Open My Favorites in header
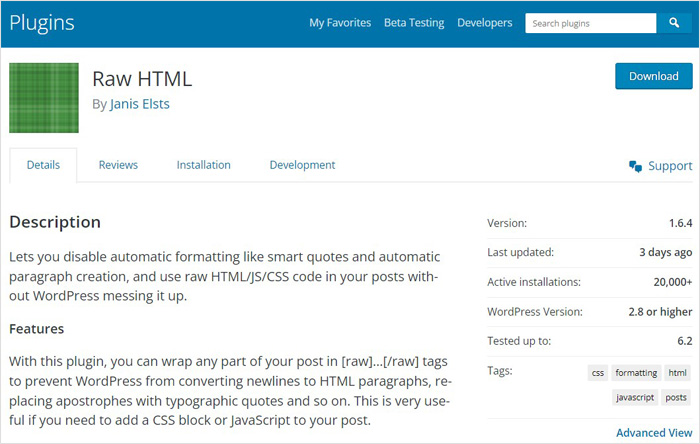Image resolution: width=700 pixels, height=444 pixels. 340,23
